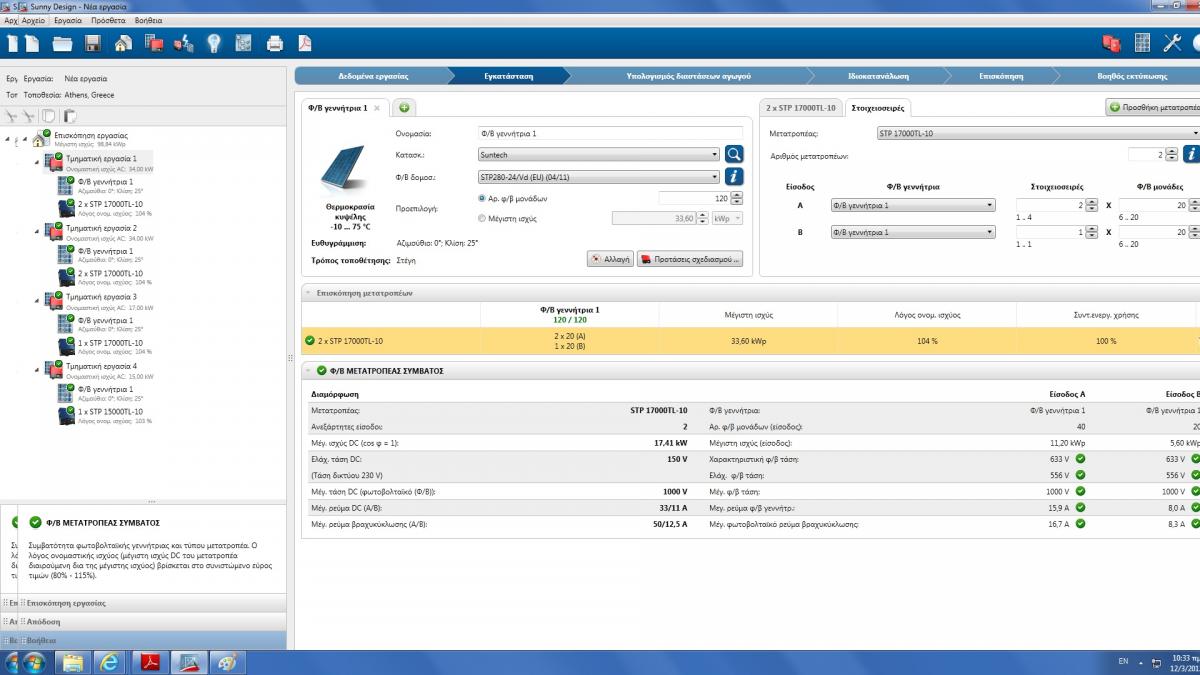
Task: Click the printer icon in the toolbar
Action: (274, 43)
